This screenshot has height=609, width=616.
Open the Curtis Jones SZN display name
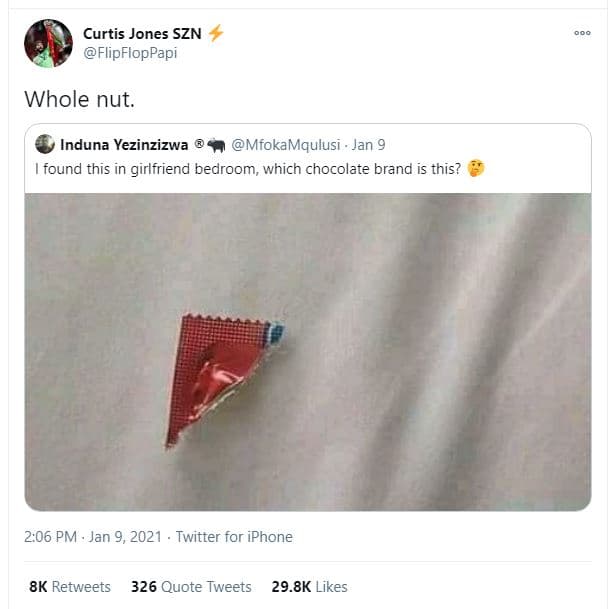pos(142,33)
